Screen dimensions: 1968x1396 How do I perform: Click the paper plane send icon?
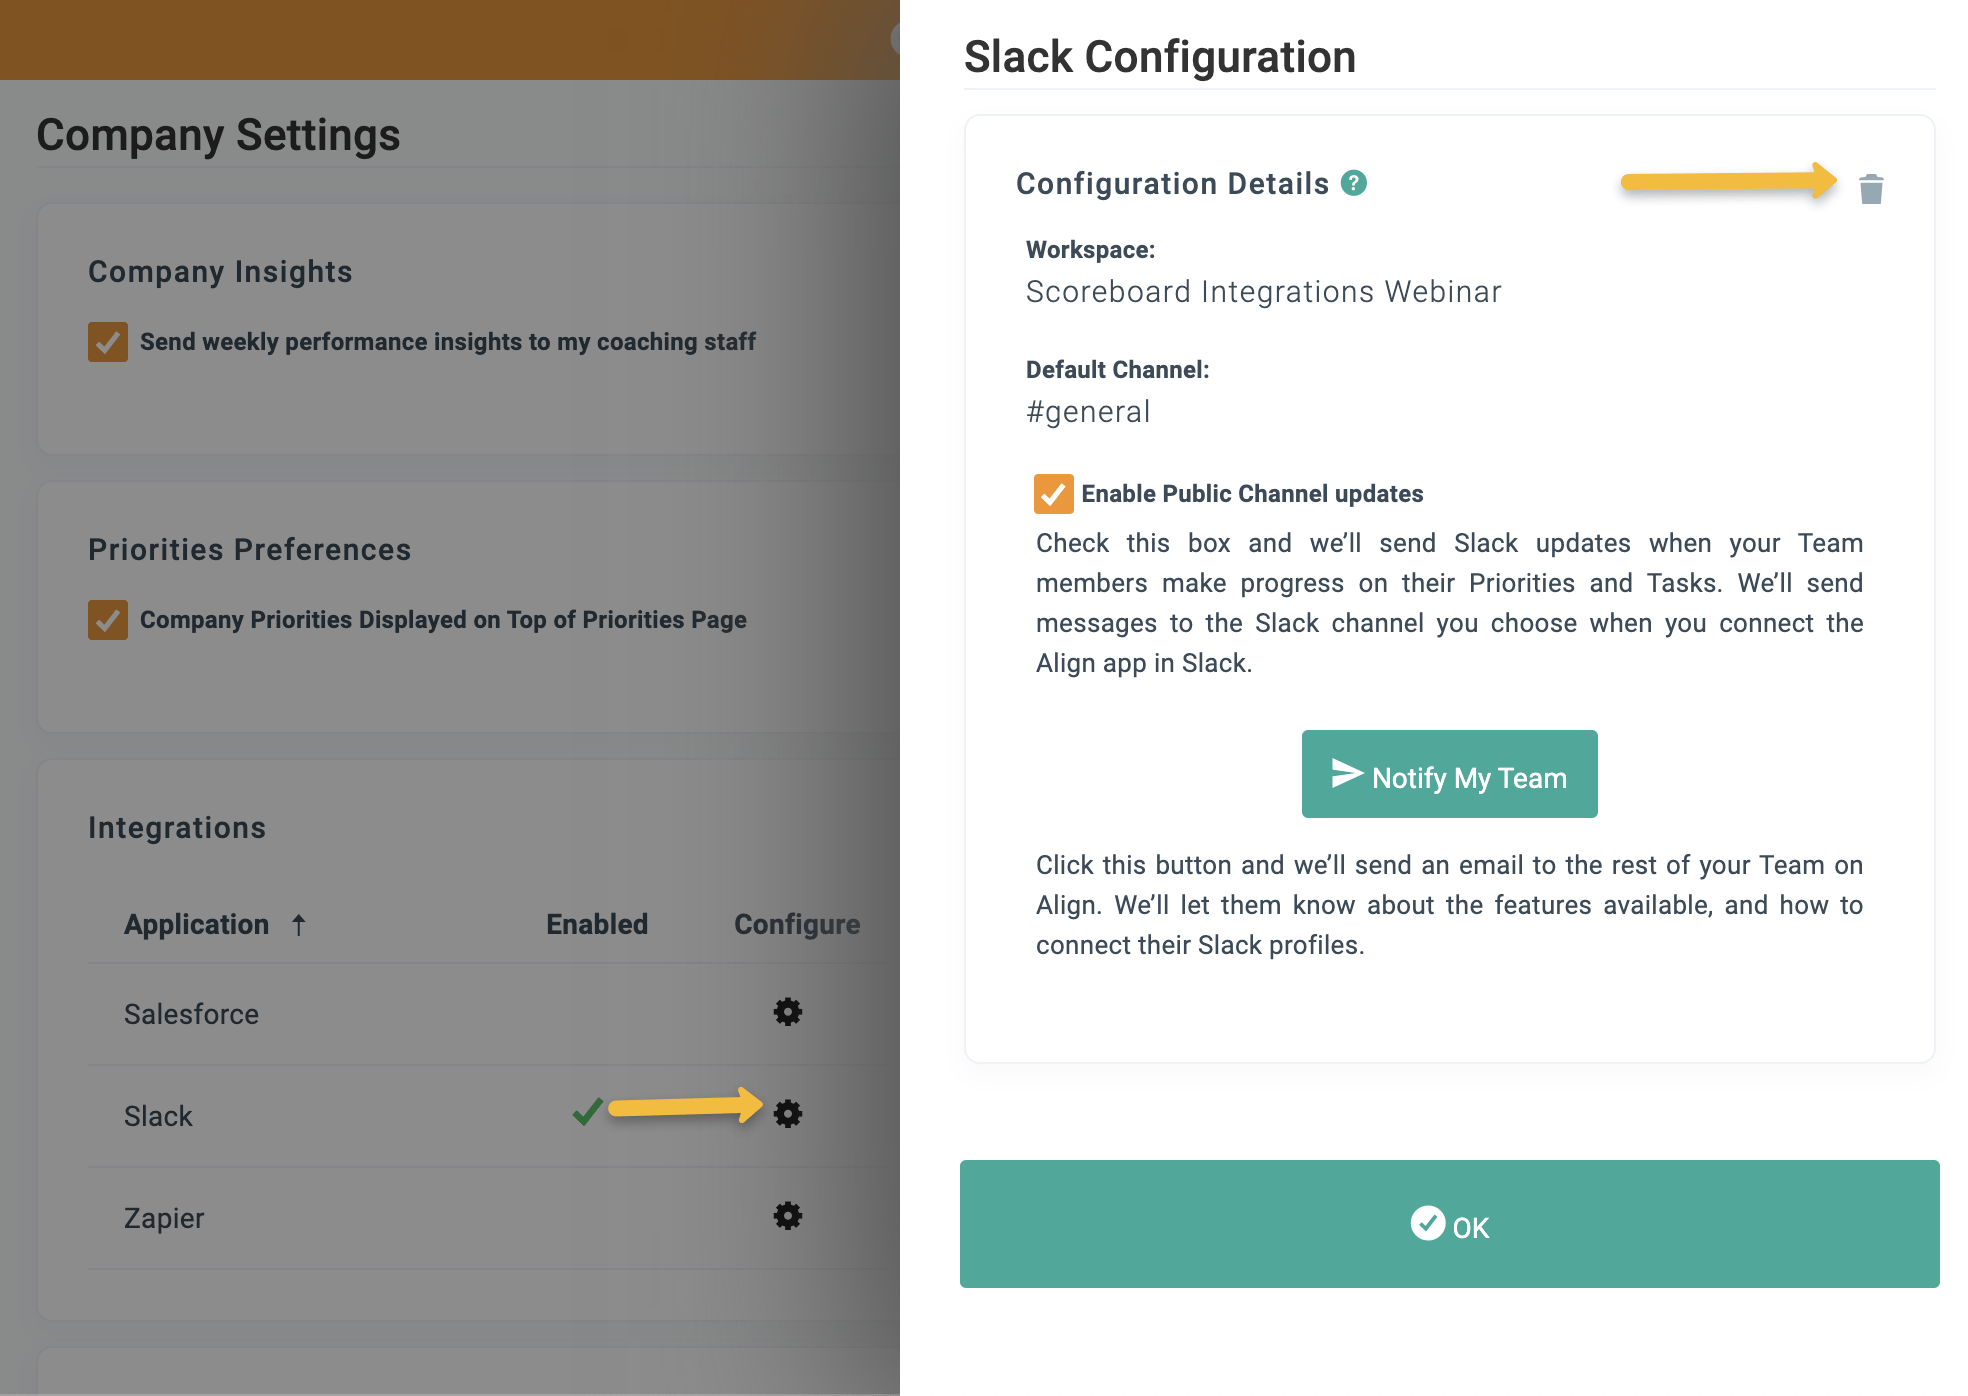tap(1347, 773)
